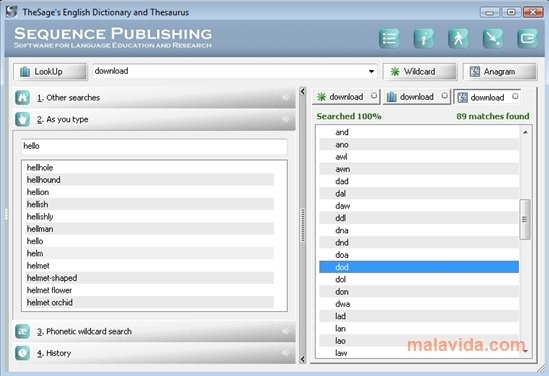This screenshot has width=549, height=376.
Task: Click the Wildcard button
Action: 419,71
